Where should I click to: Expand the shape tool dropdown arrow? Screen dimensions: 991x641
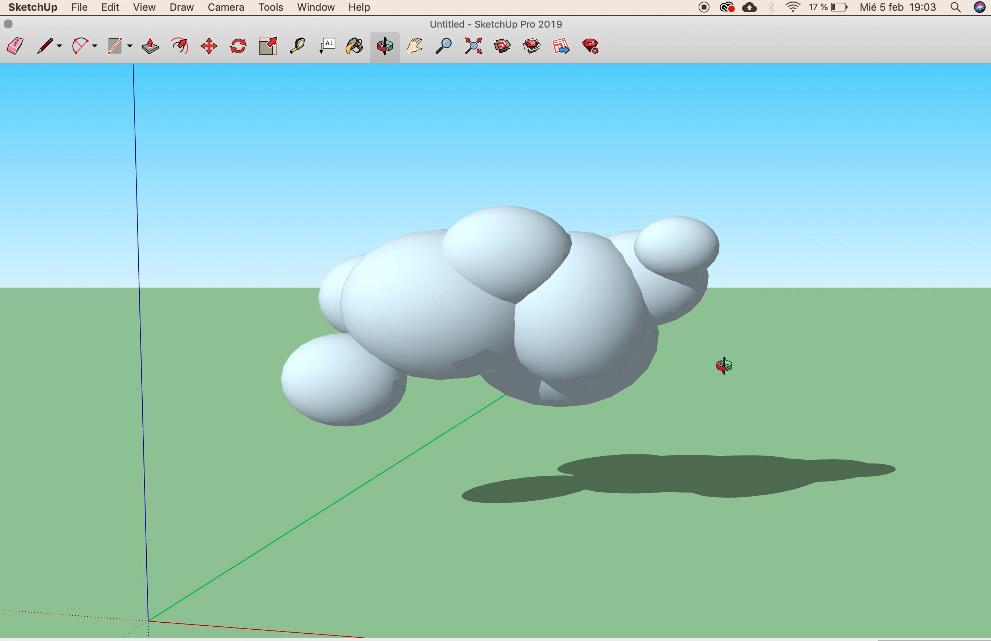click(130, 46)
